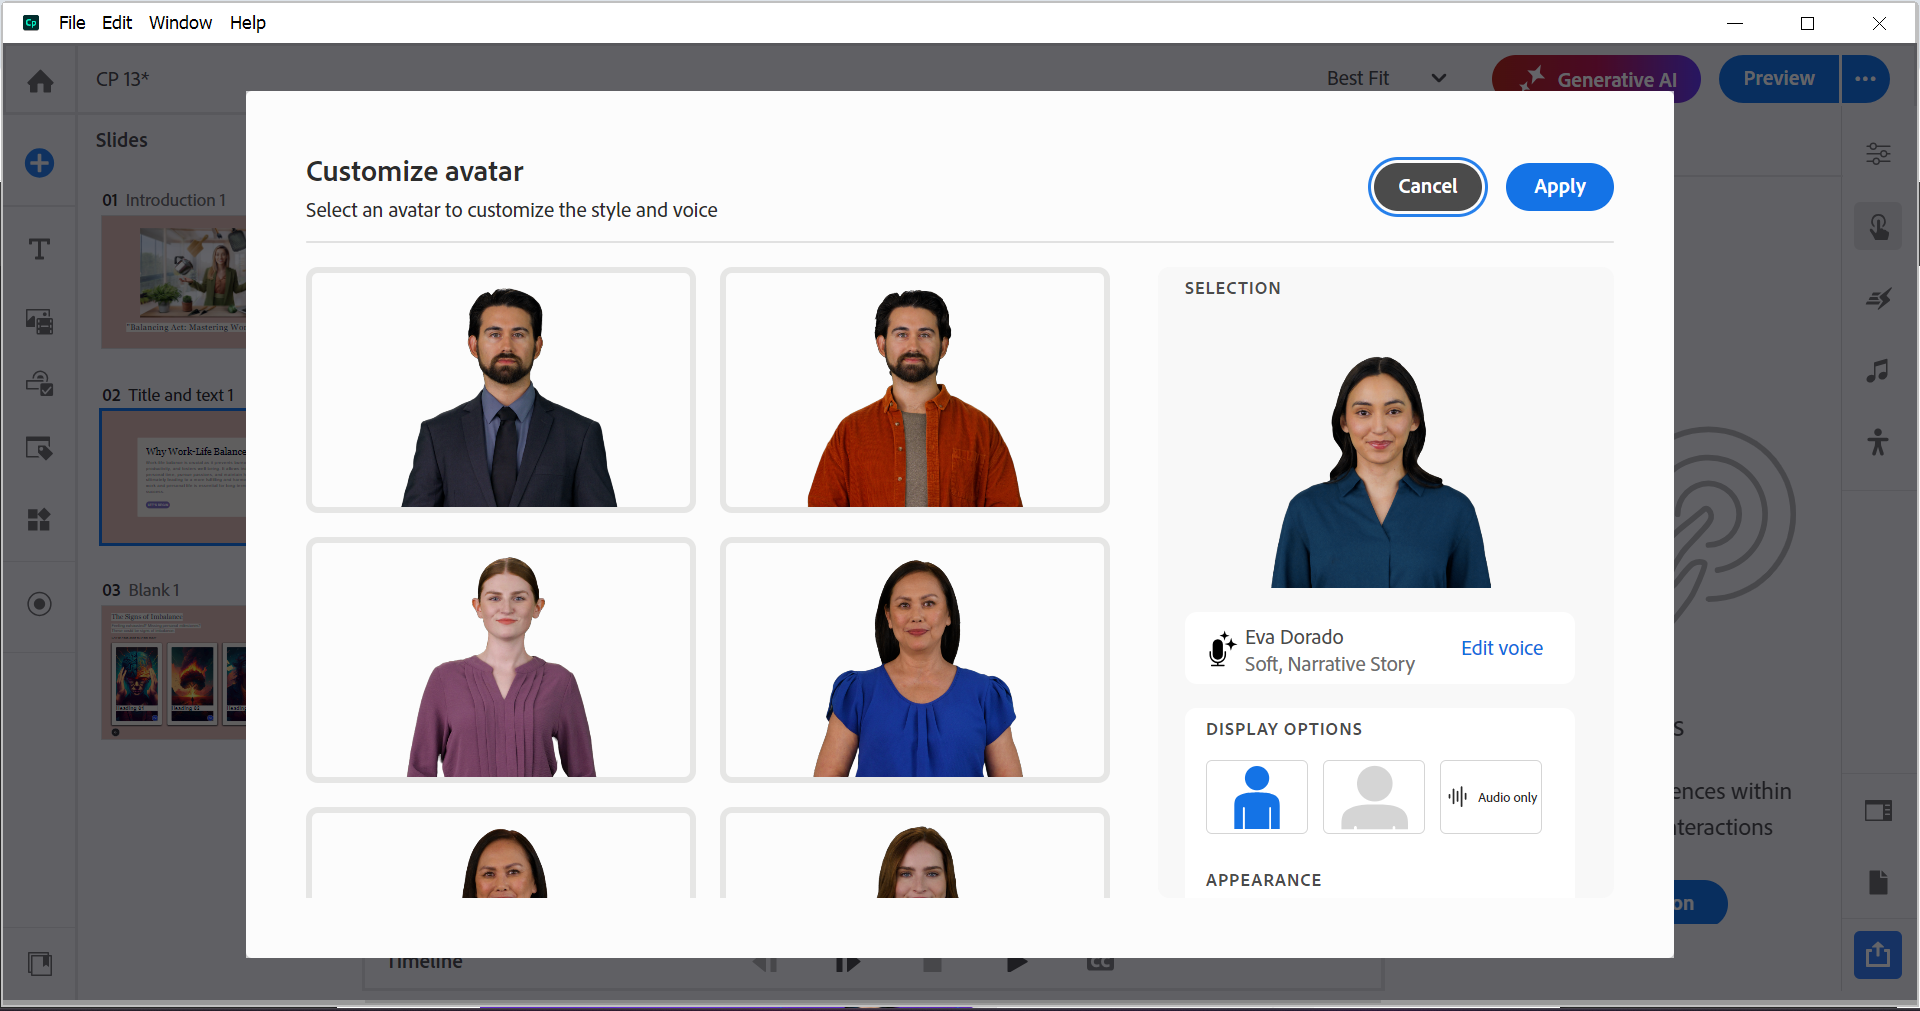
Task: Choose the headshot avatar display option
Action: pos(1373,797)
